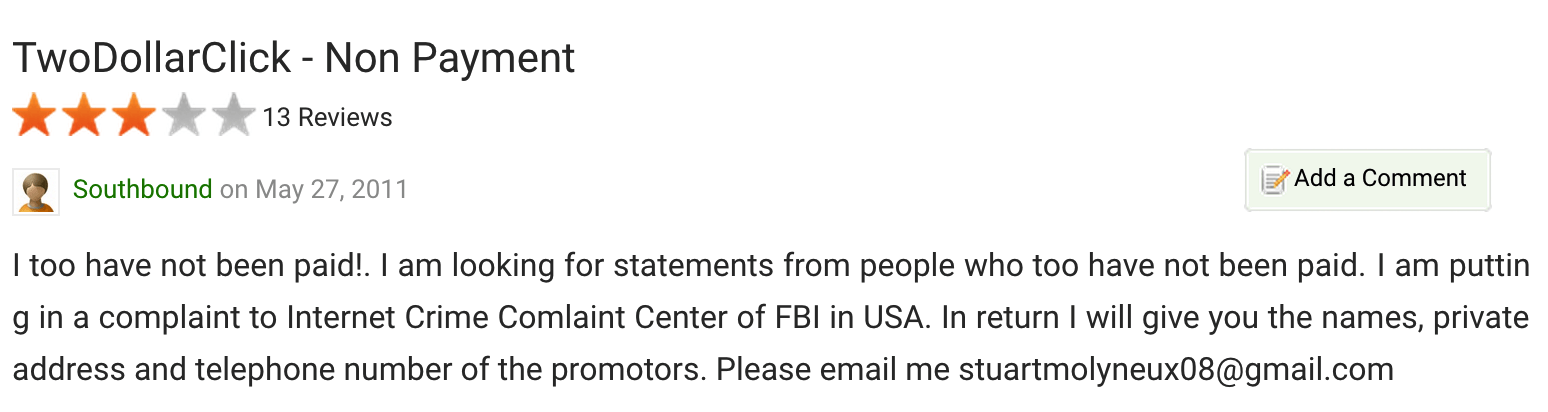Screen dimensions: 1548x412
Task: Click the stuartmolyneux08@gmail.com email address
Action: coord(1176,370)
